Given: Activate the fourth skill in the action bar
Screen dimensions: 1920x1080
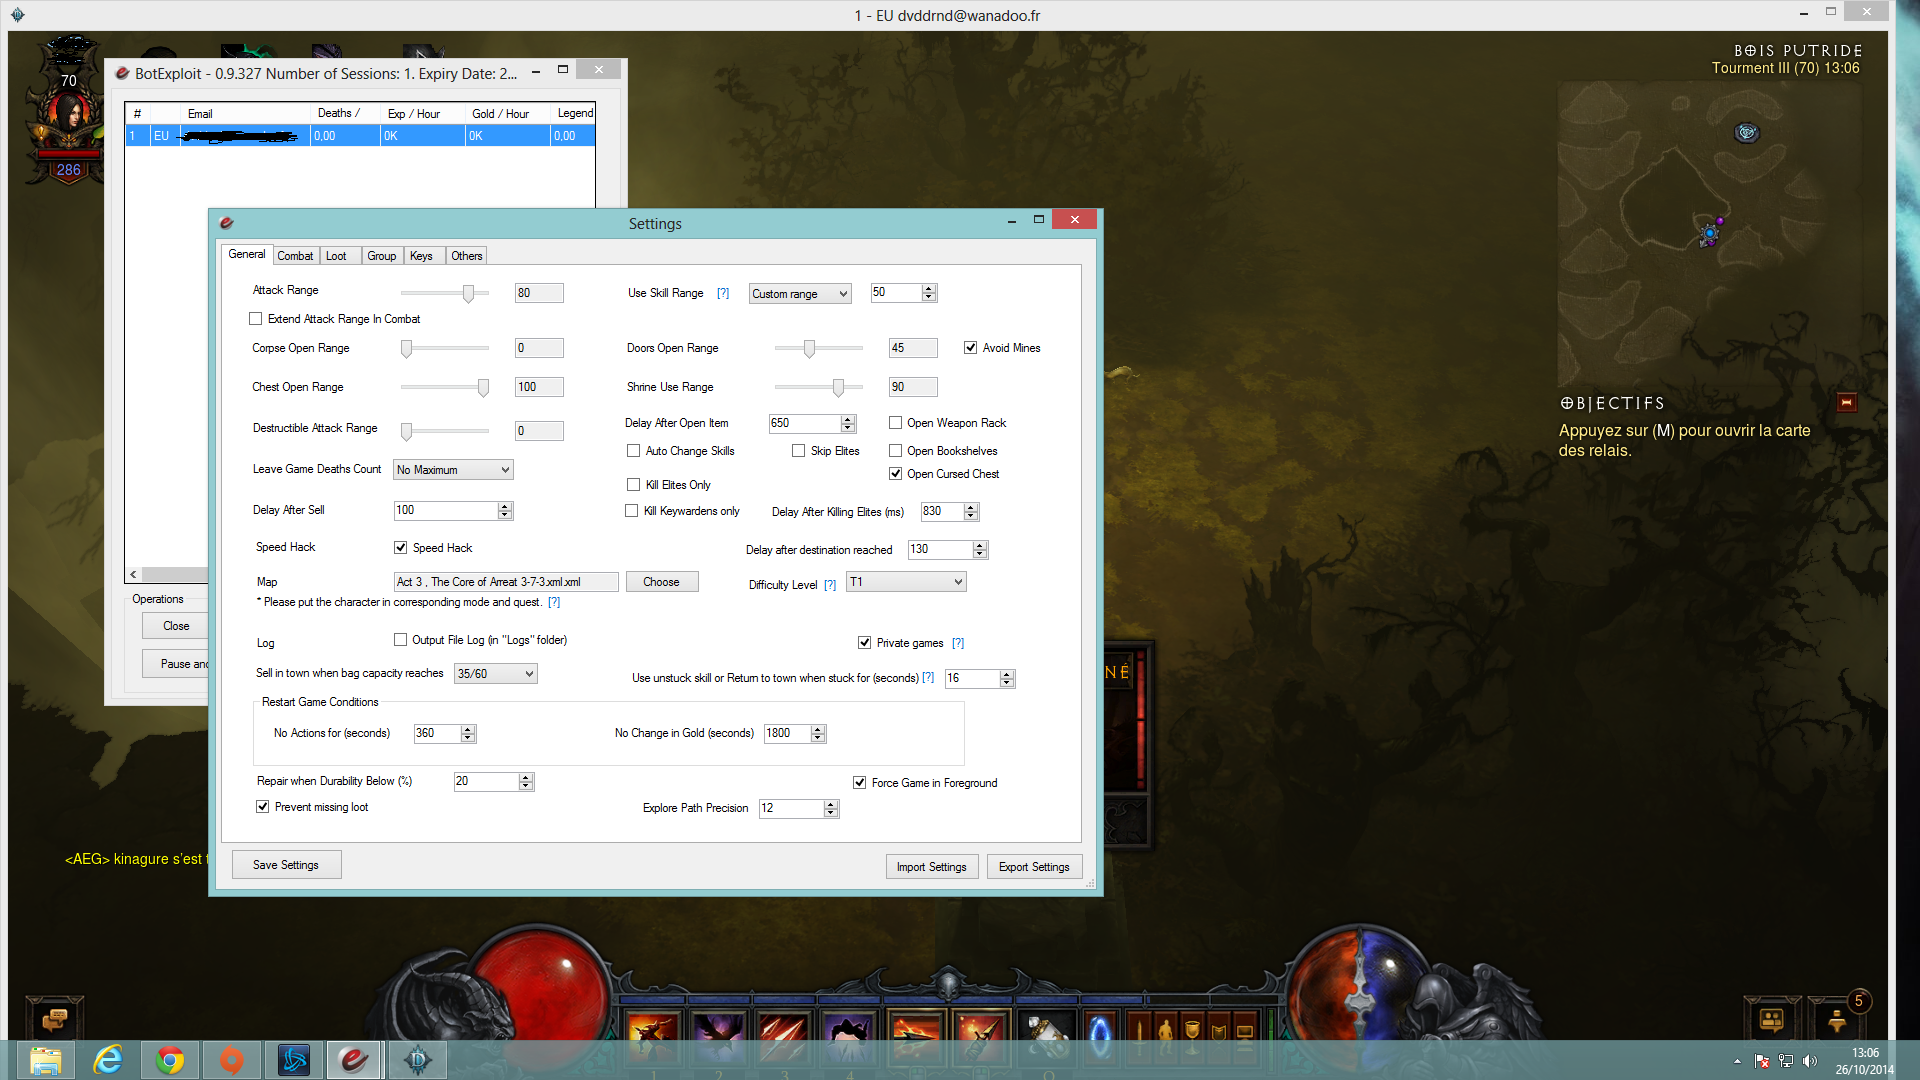Looking at the screenshot, I should [x=850, y=1037].
